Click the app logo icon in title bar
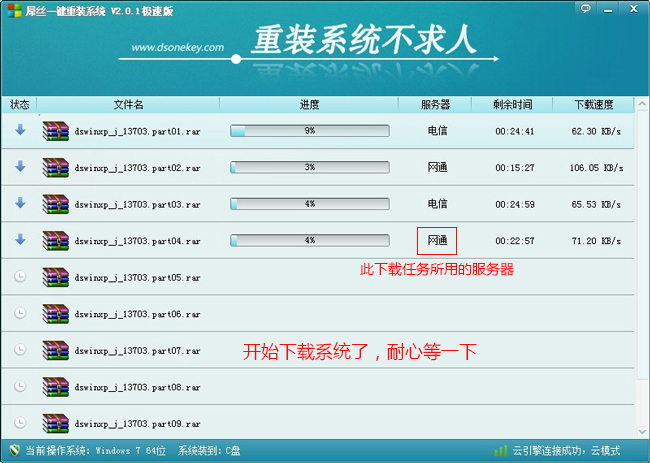 click(9, 8)
